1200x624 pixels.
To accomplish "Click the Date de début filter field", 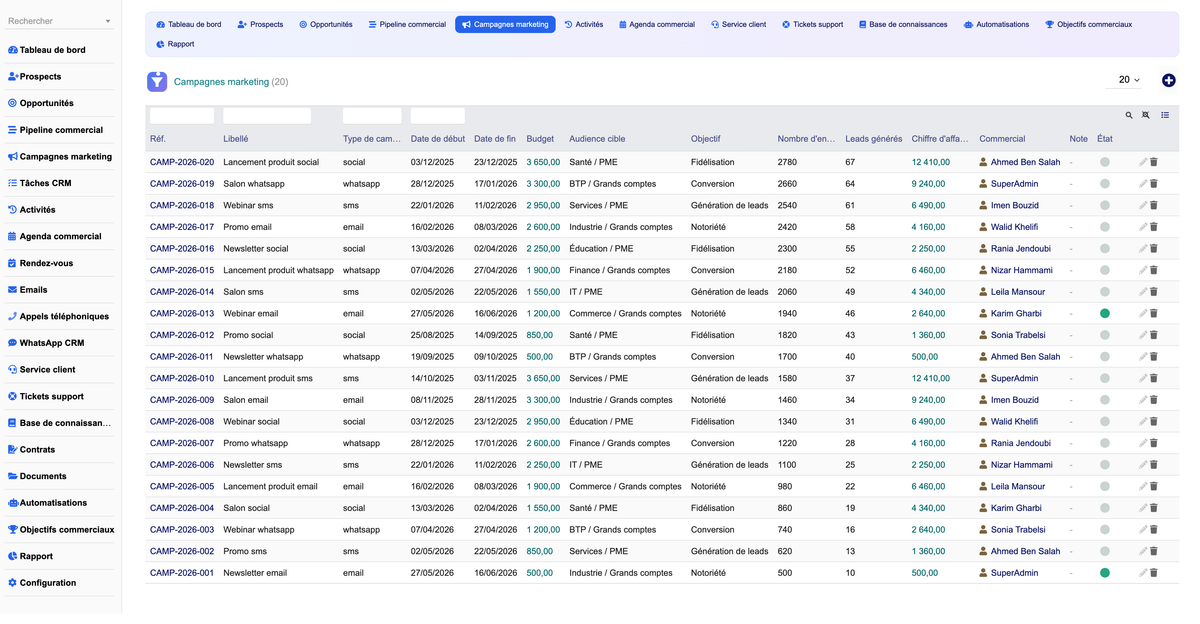I will coord(438,116).
